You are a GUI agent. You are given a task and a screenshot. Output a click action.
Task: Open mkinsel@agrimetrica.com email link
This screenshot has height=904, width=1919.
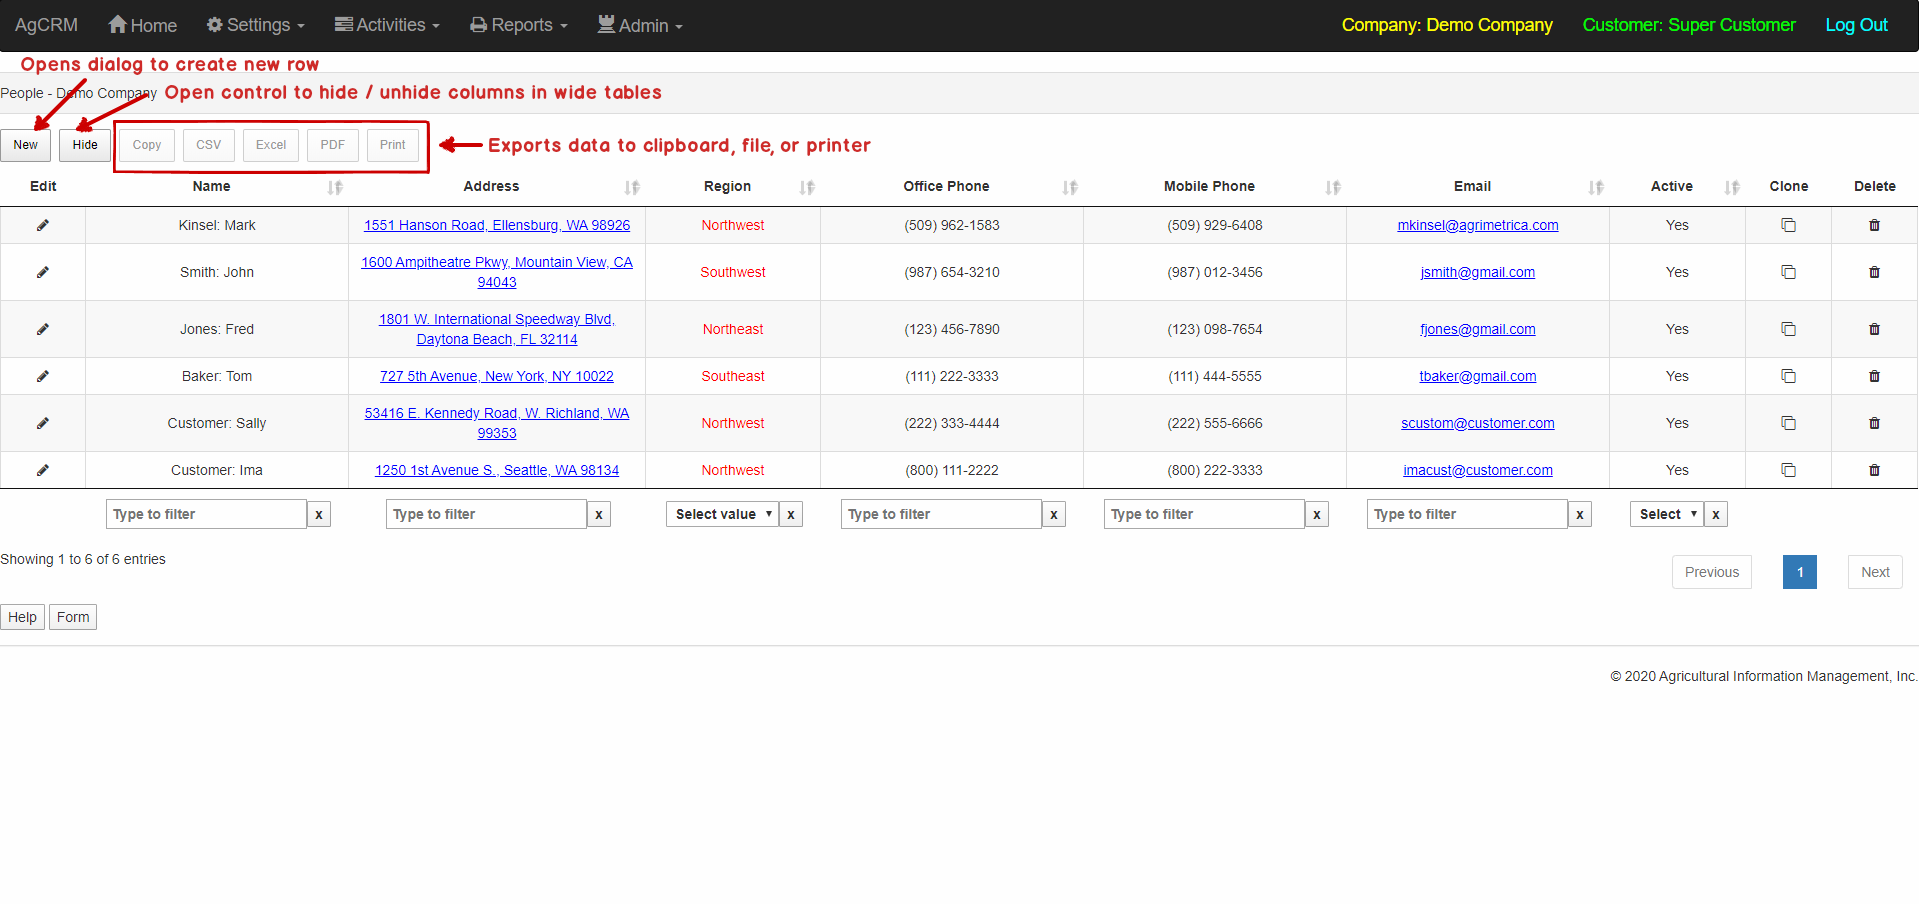click(x=1477, y=225)
